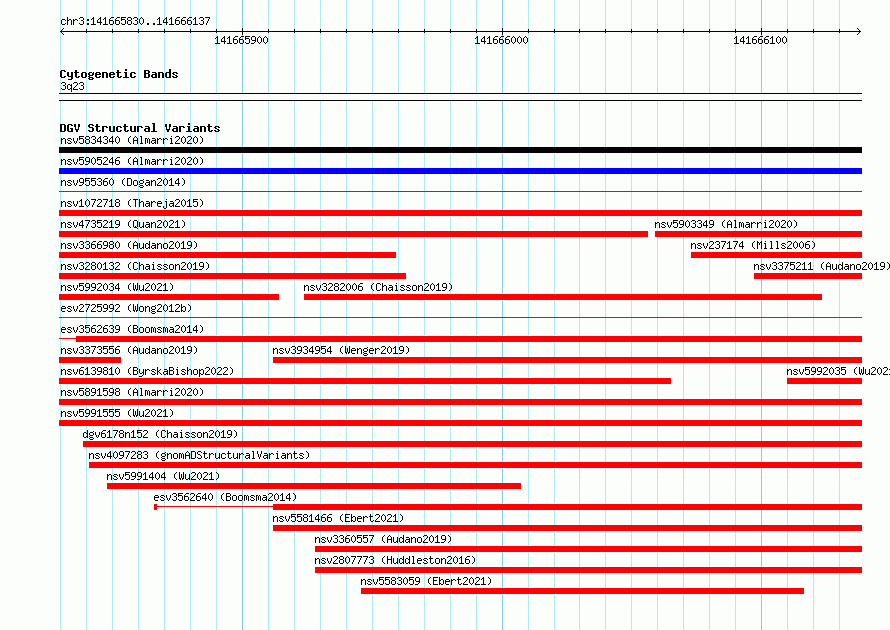Open nsv4097283 (gnomADStructuralVariants) variant
This screenshot has width=890, height=630.
point(199,455)
